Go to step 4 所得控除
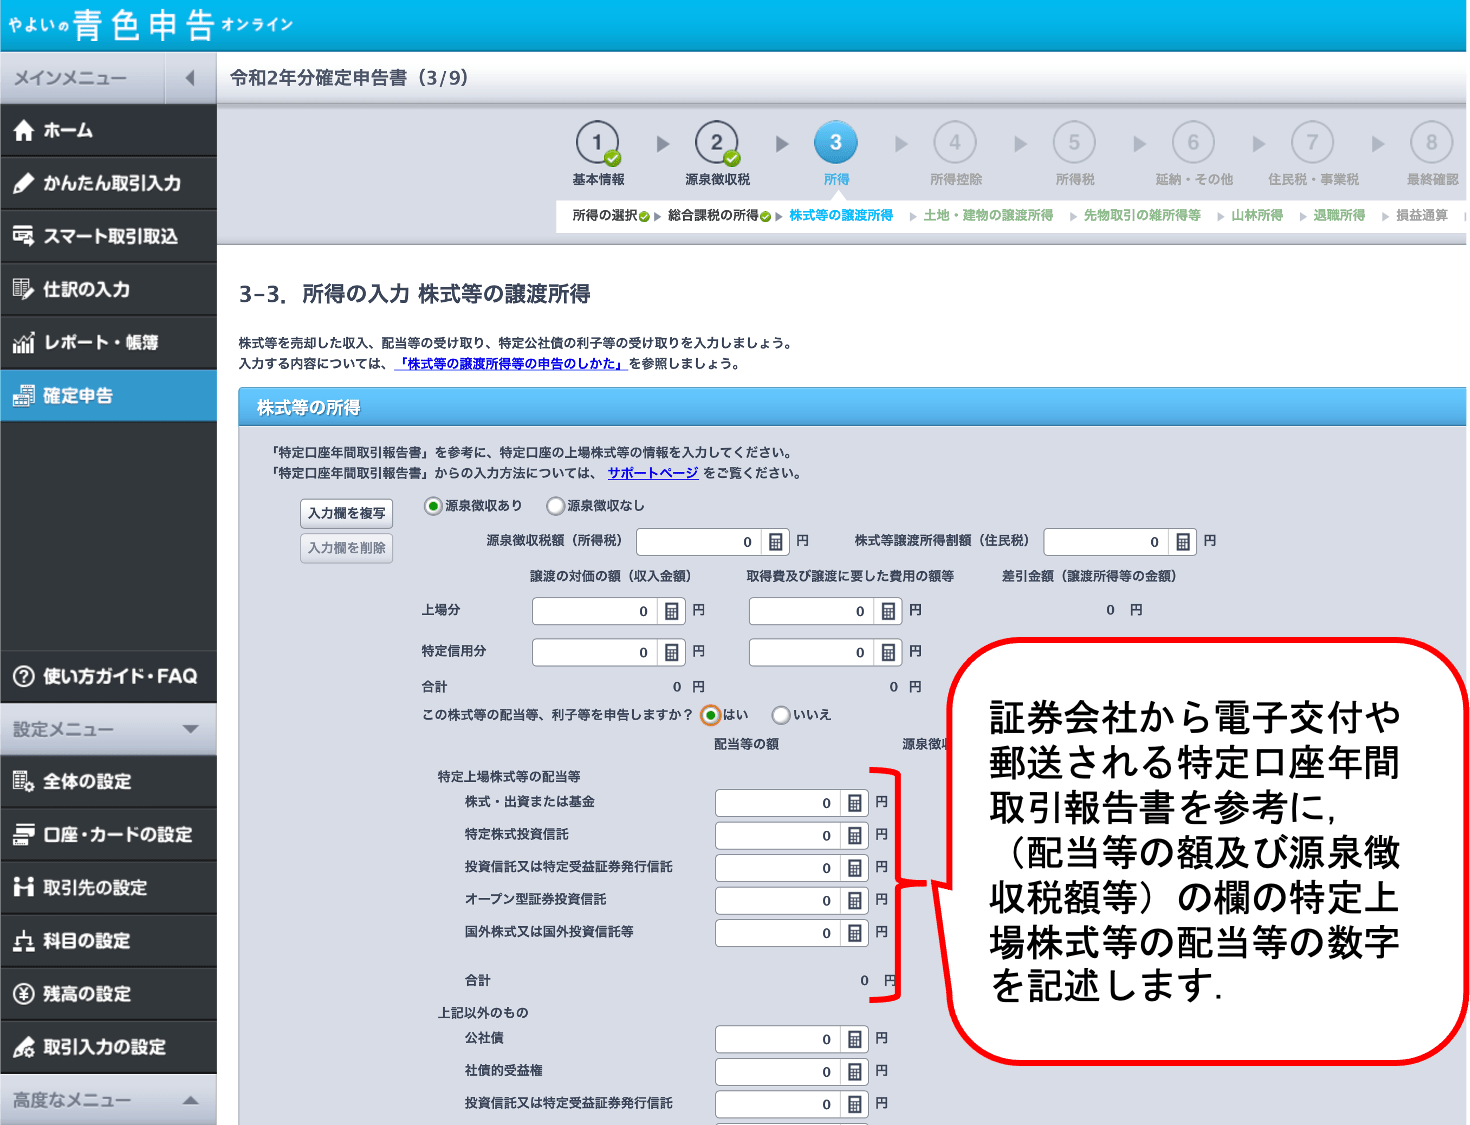1470x1125 pixels. [955, 152]
